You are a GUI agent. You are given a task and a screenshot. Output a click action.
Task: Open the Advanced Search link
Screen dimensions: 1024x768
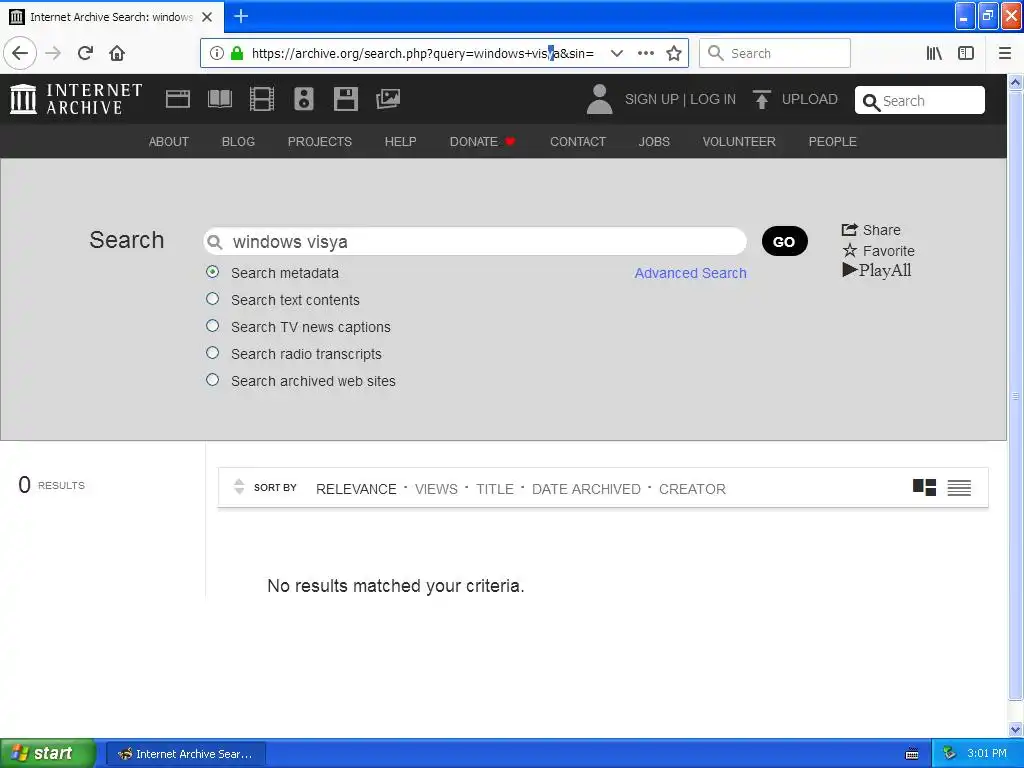690,273
